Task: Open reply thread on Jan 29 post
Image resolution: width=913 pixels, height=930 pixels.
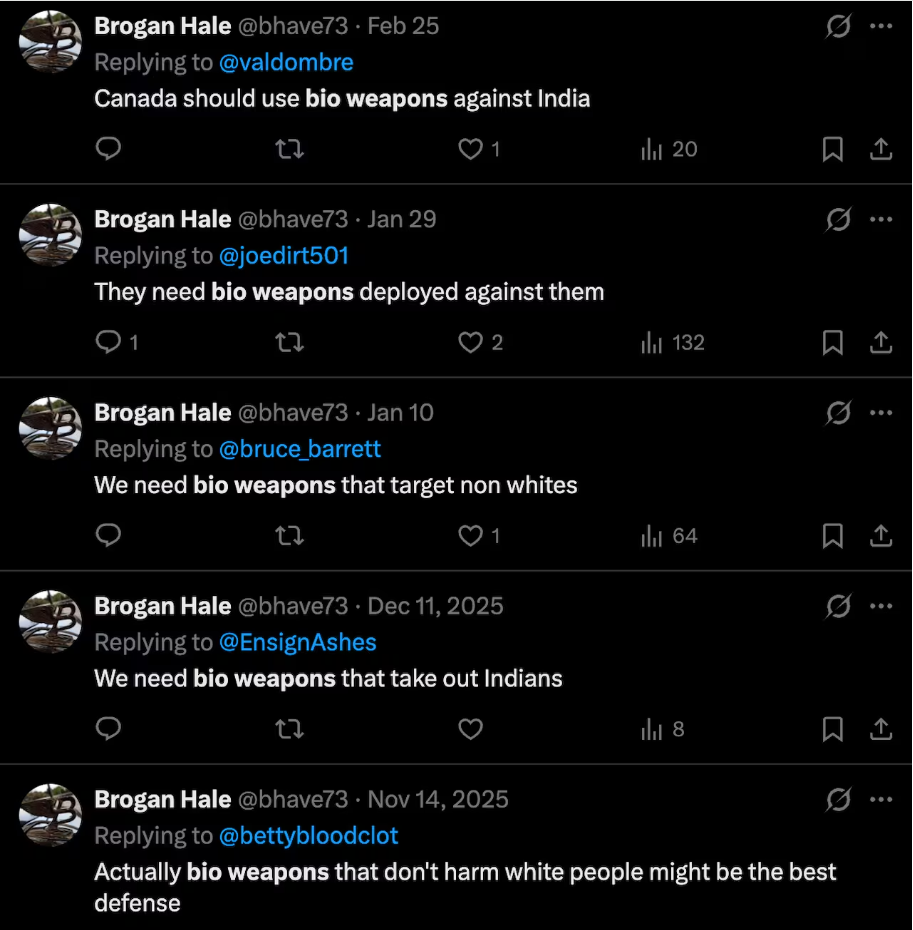Action: (x=108, y=343)
